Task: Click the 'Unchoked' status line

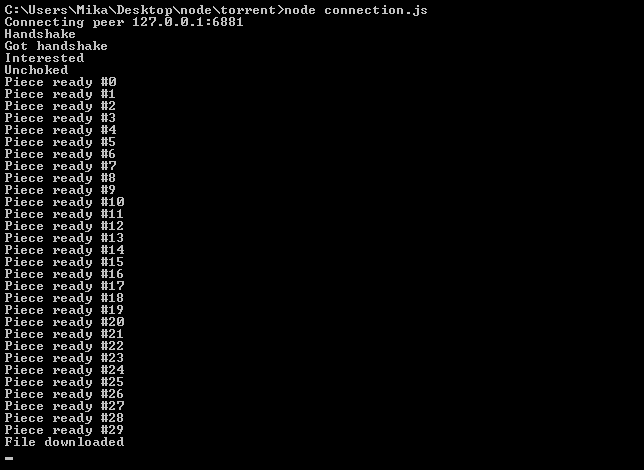Action: [x=36, y=70]
